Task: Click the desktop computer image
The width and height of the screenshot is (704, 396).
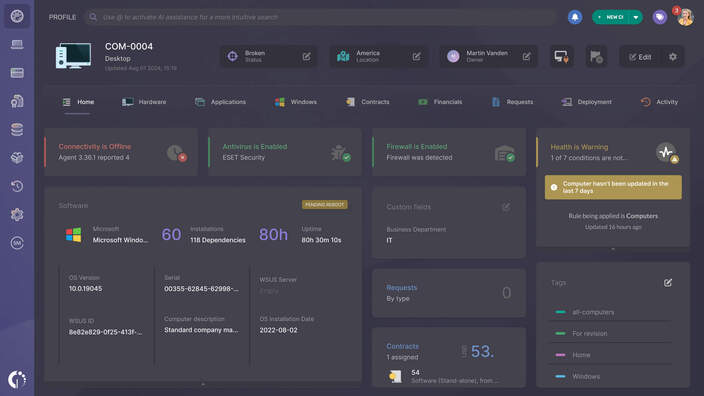Action: [73, 56]
